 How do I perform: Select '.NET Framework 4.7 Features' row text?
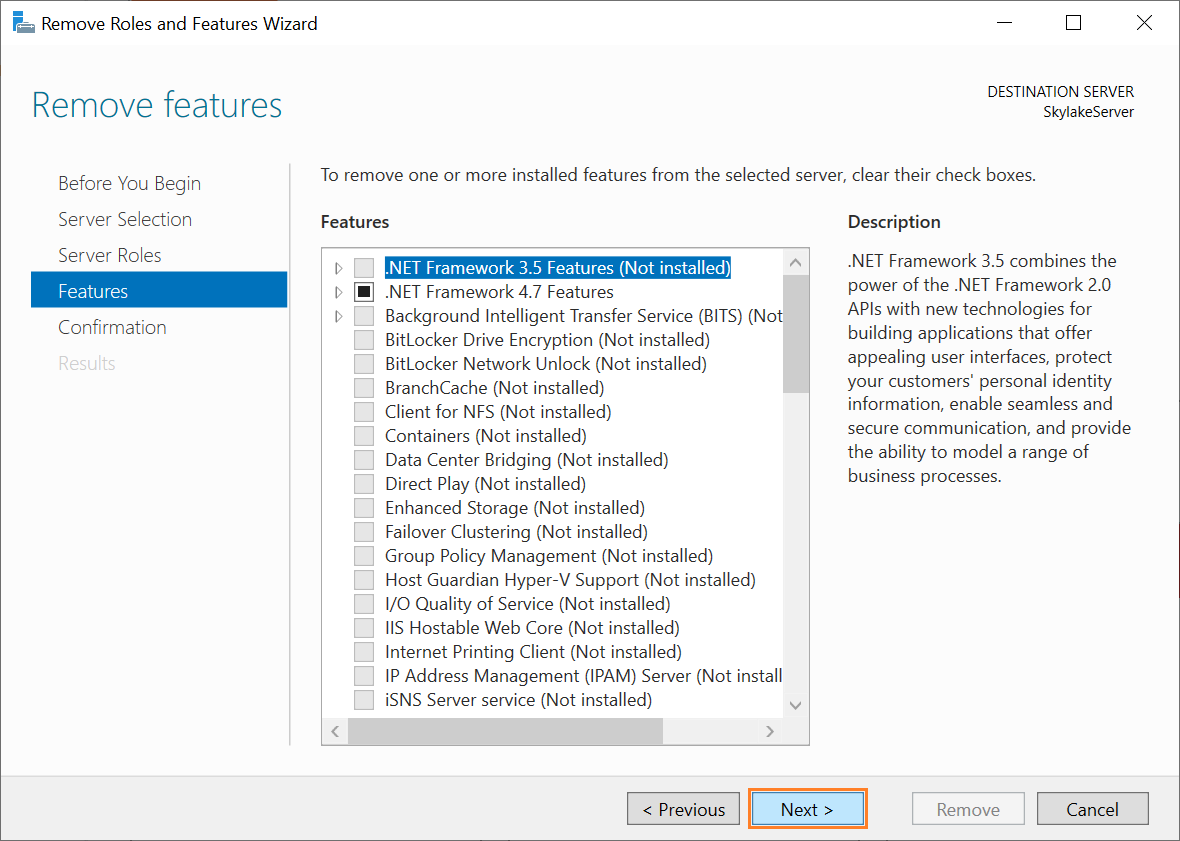[499, 292]
